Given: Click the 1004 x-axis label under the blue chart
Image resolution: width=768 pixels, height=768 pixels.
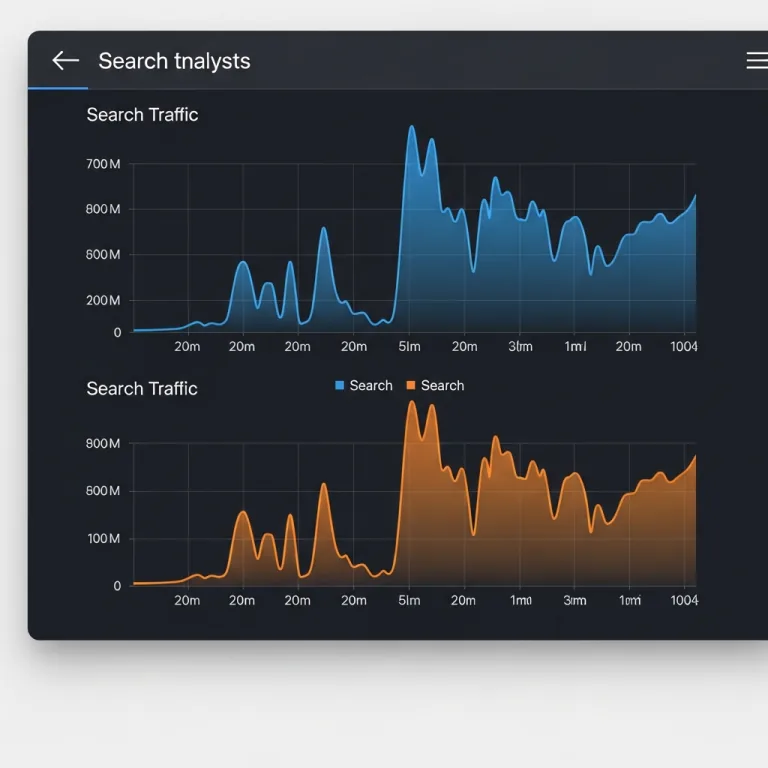Looking at the screenshot, I should click(x=684, y=347).
